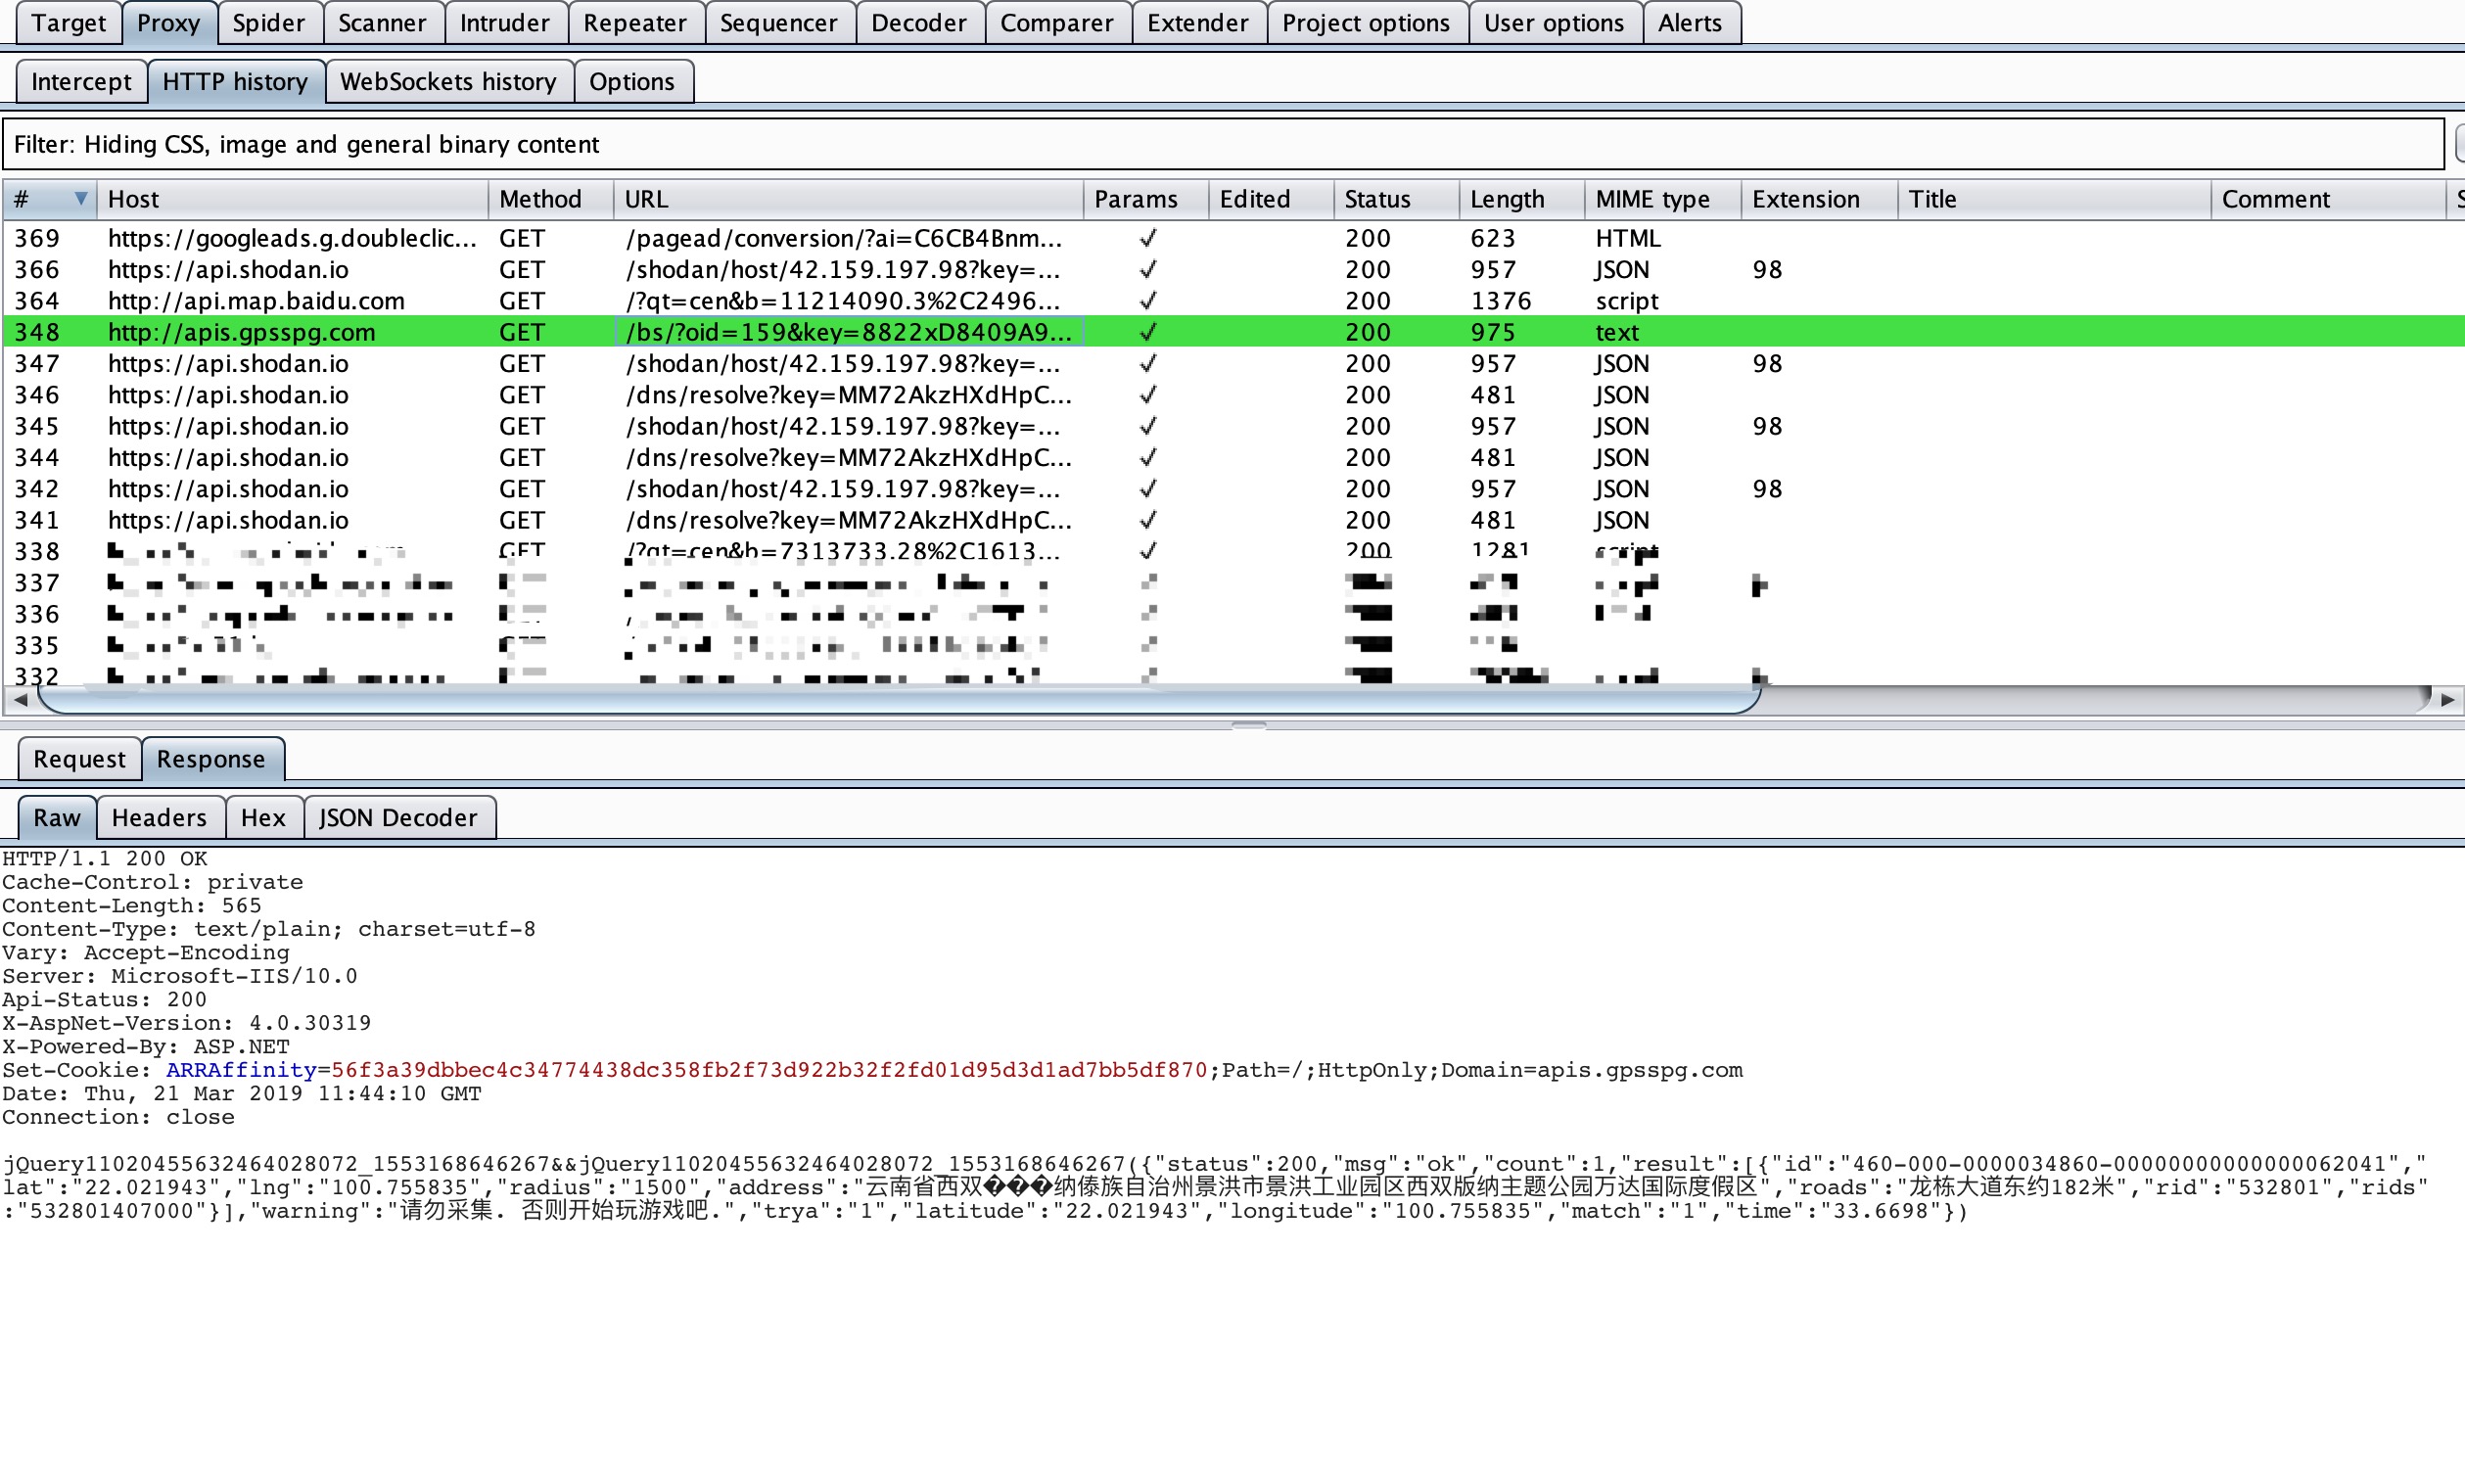Click the Options tab in Proxy

tap(630, 81)
